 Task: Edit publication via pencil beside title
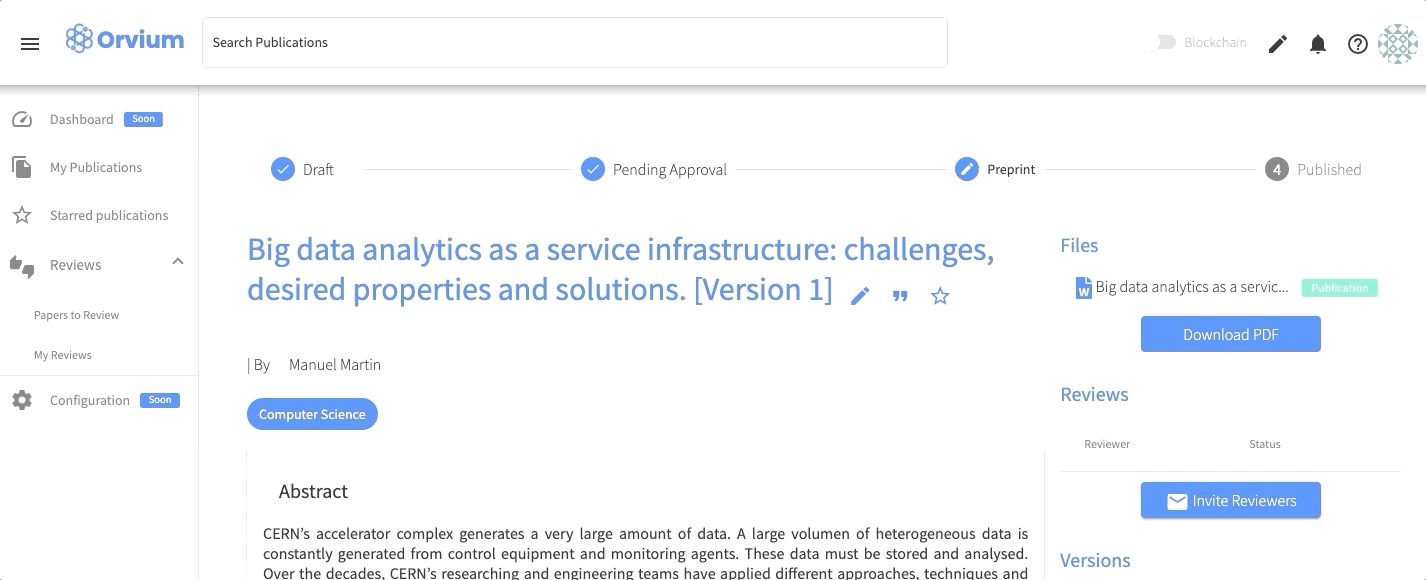[x=860, y=296]
